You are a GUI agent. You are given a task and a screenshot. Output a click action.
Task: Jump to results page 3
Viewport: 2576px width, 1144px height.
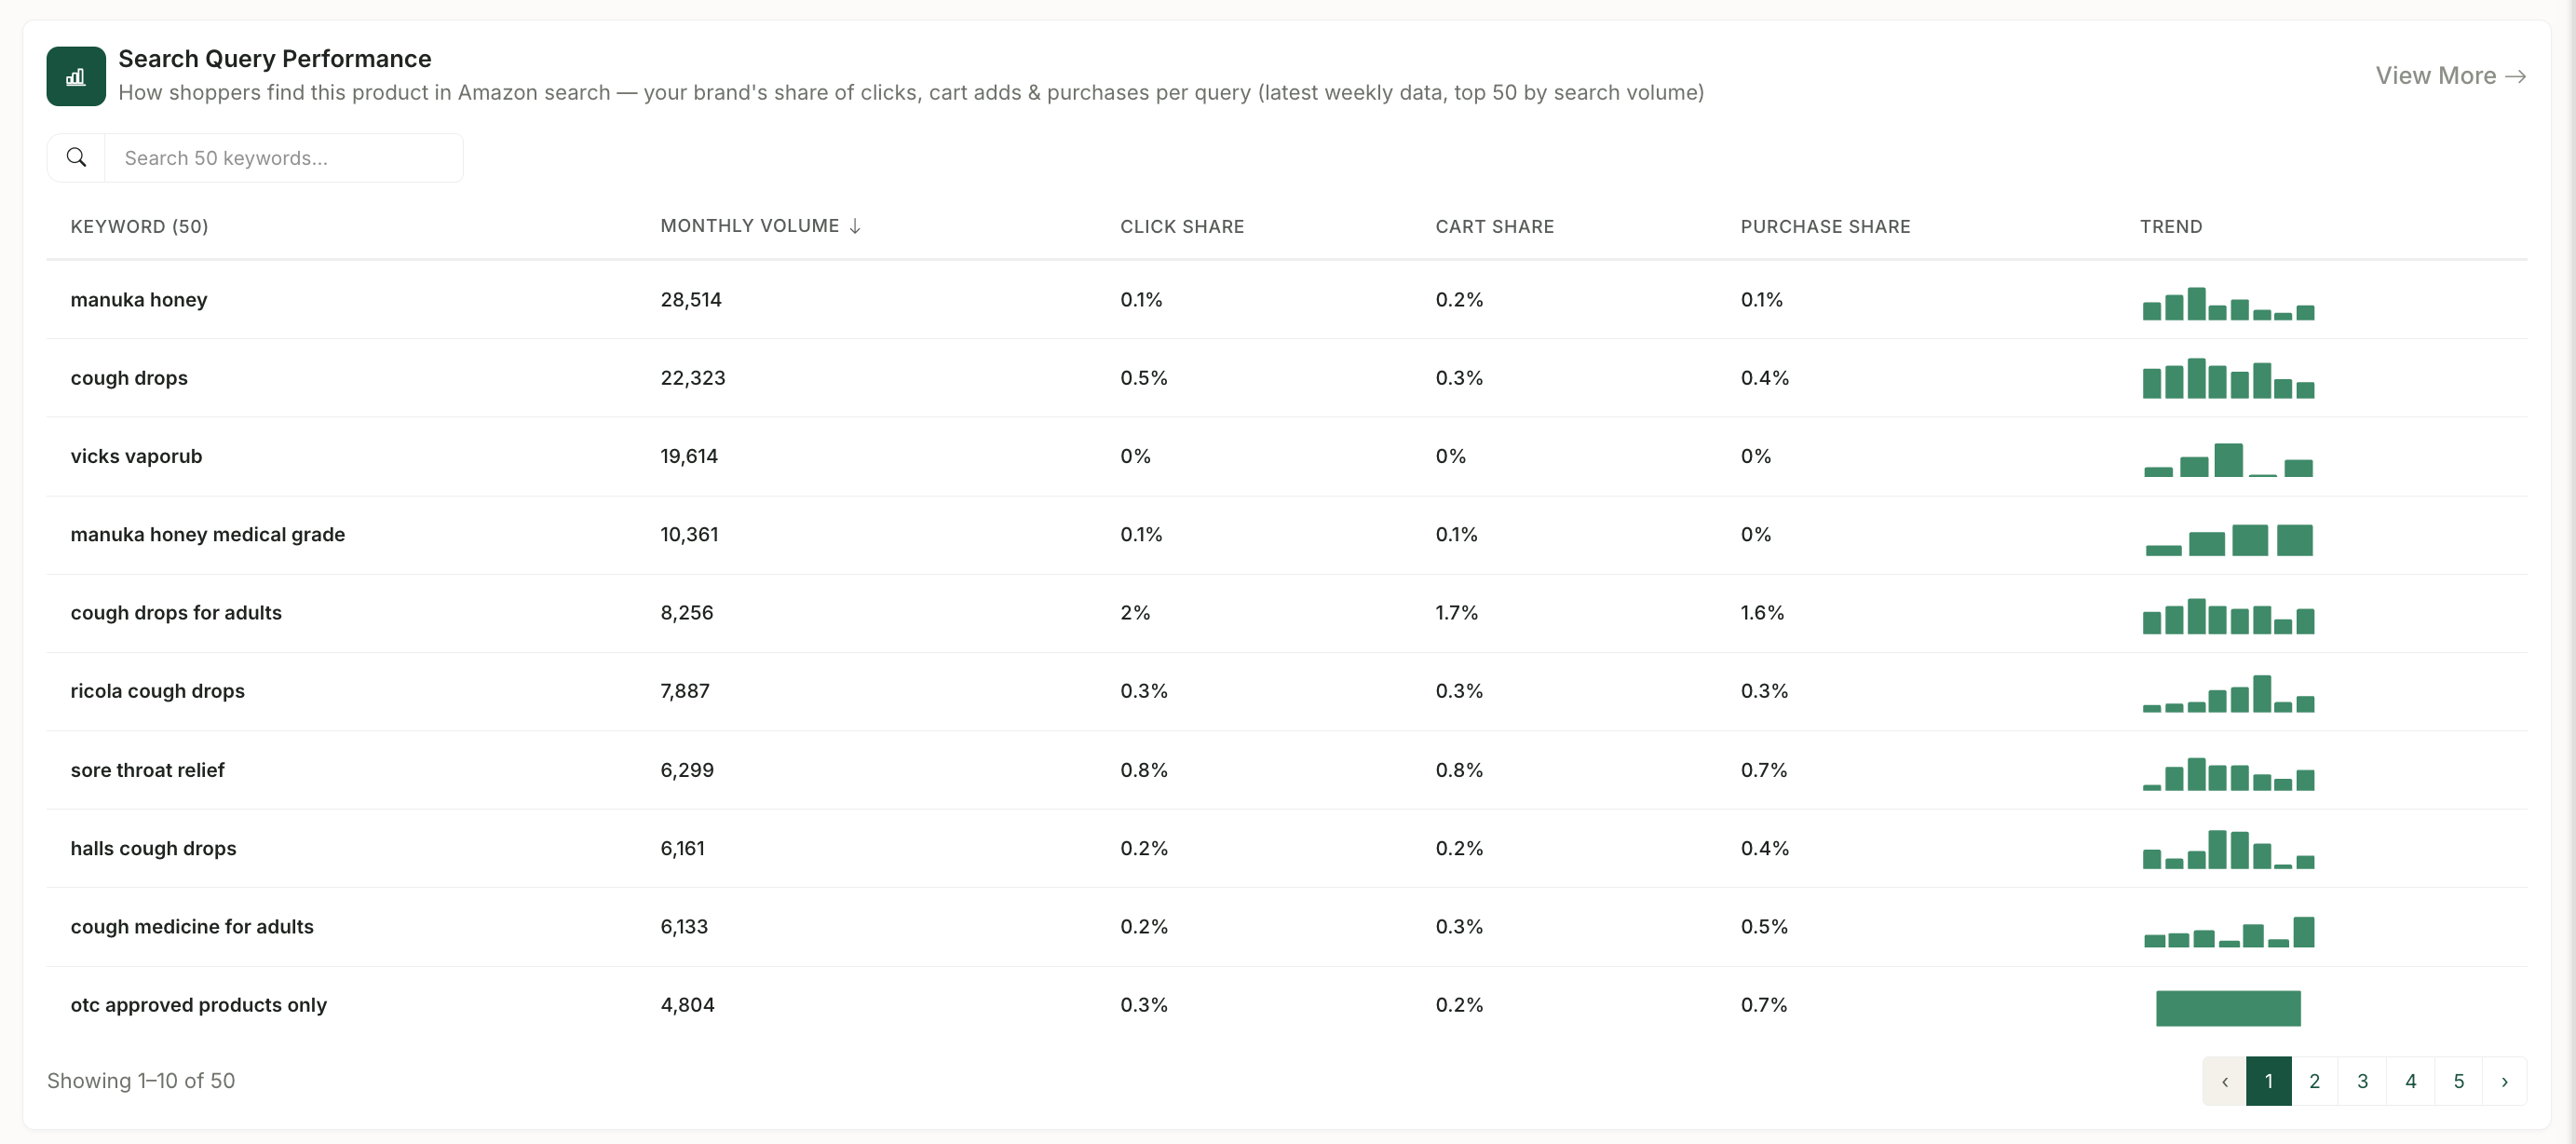click(x=2362, y=1081)
